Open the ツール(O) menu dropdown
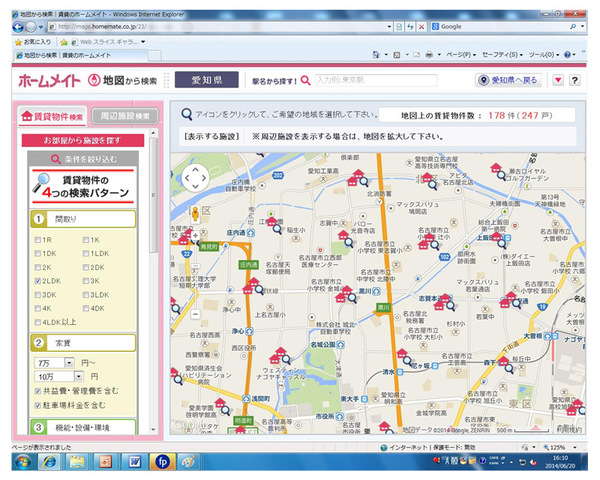600x480 pixels. tap(544, 55)
